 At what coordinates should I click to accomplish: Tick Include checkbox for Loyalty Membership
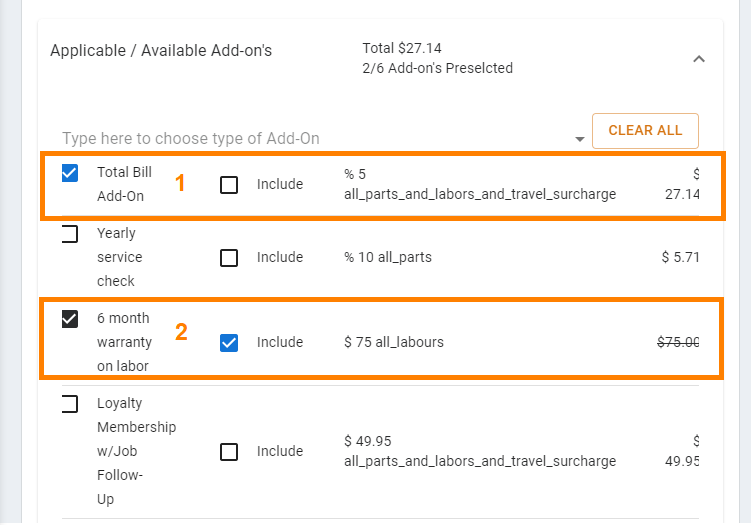pyautogui.click(x=229, y=452)
